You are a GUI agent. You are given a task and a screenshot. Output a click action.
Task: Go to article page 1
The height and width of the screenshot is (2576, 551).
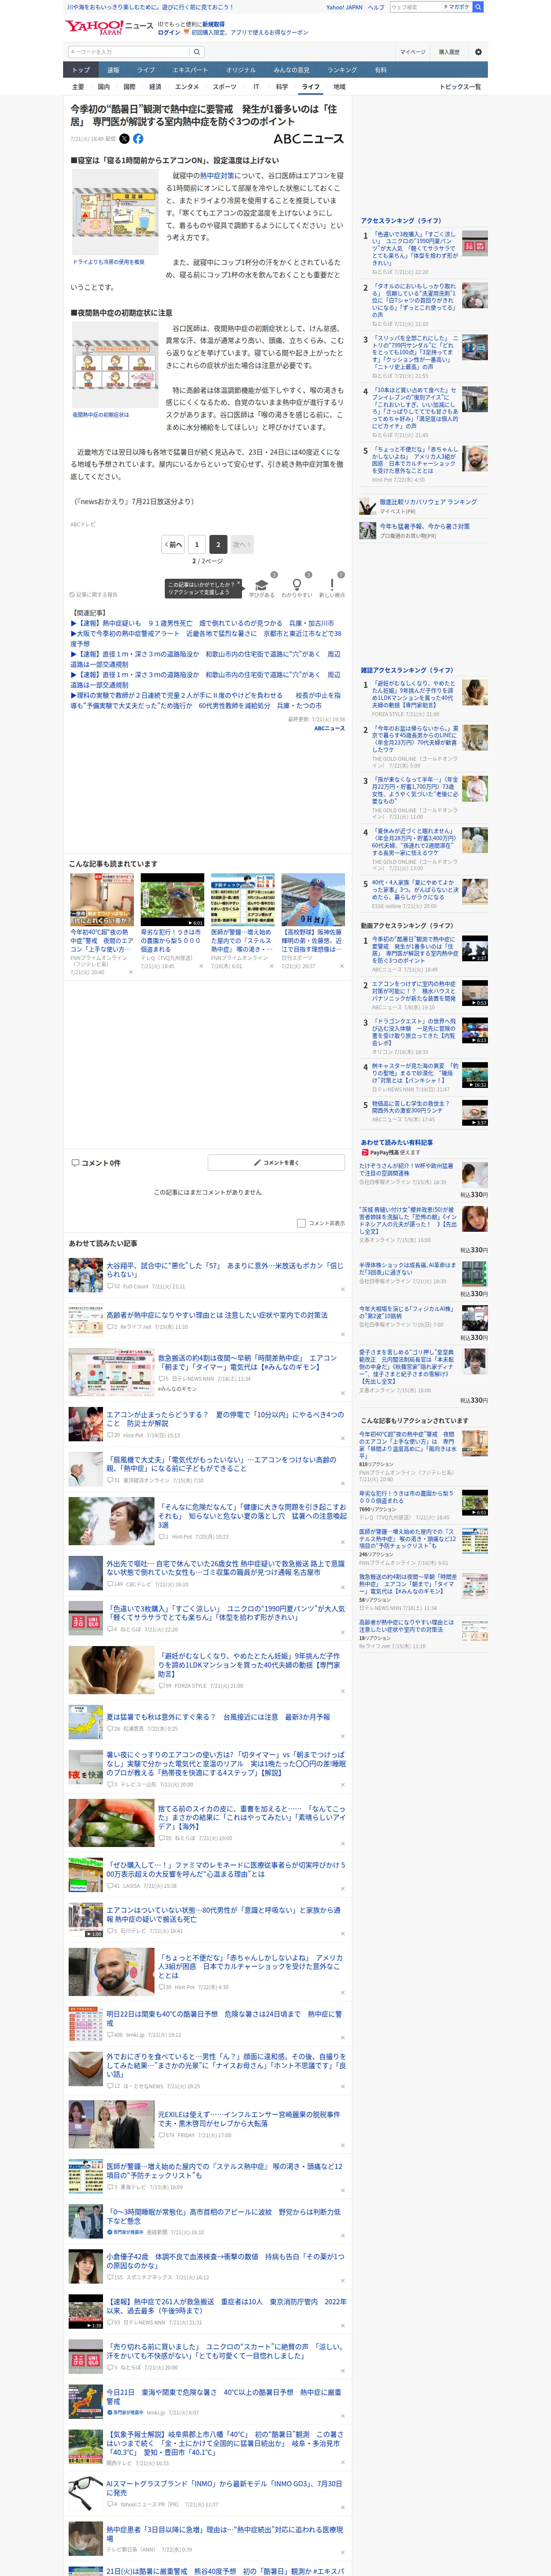197,545
